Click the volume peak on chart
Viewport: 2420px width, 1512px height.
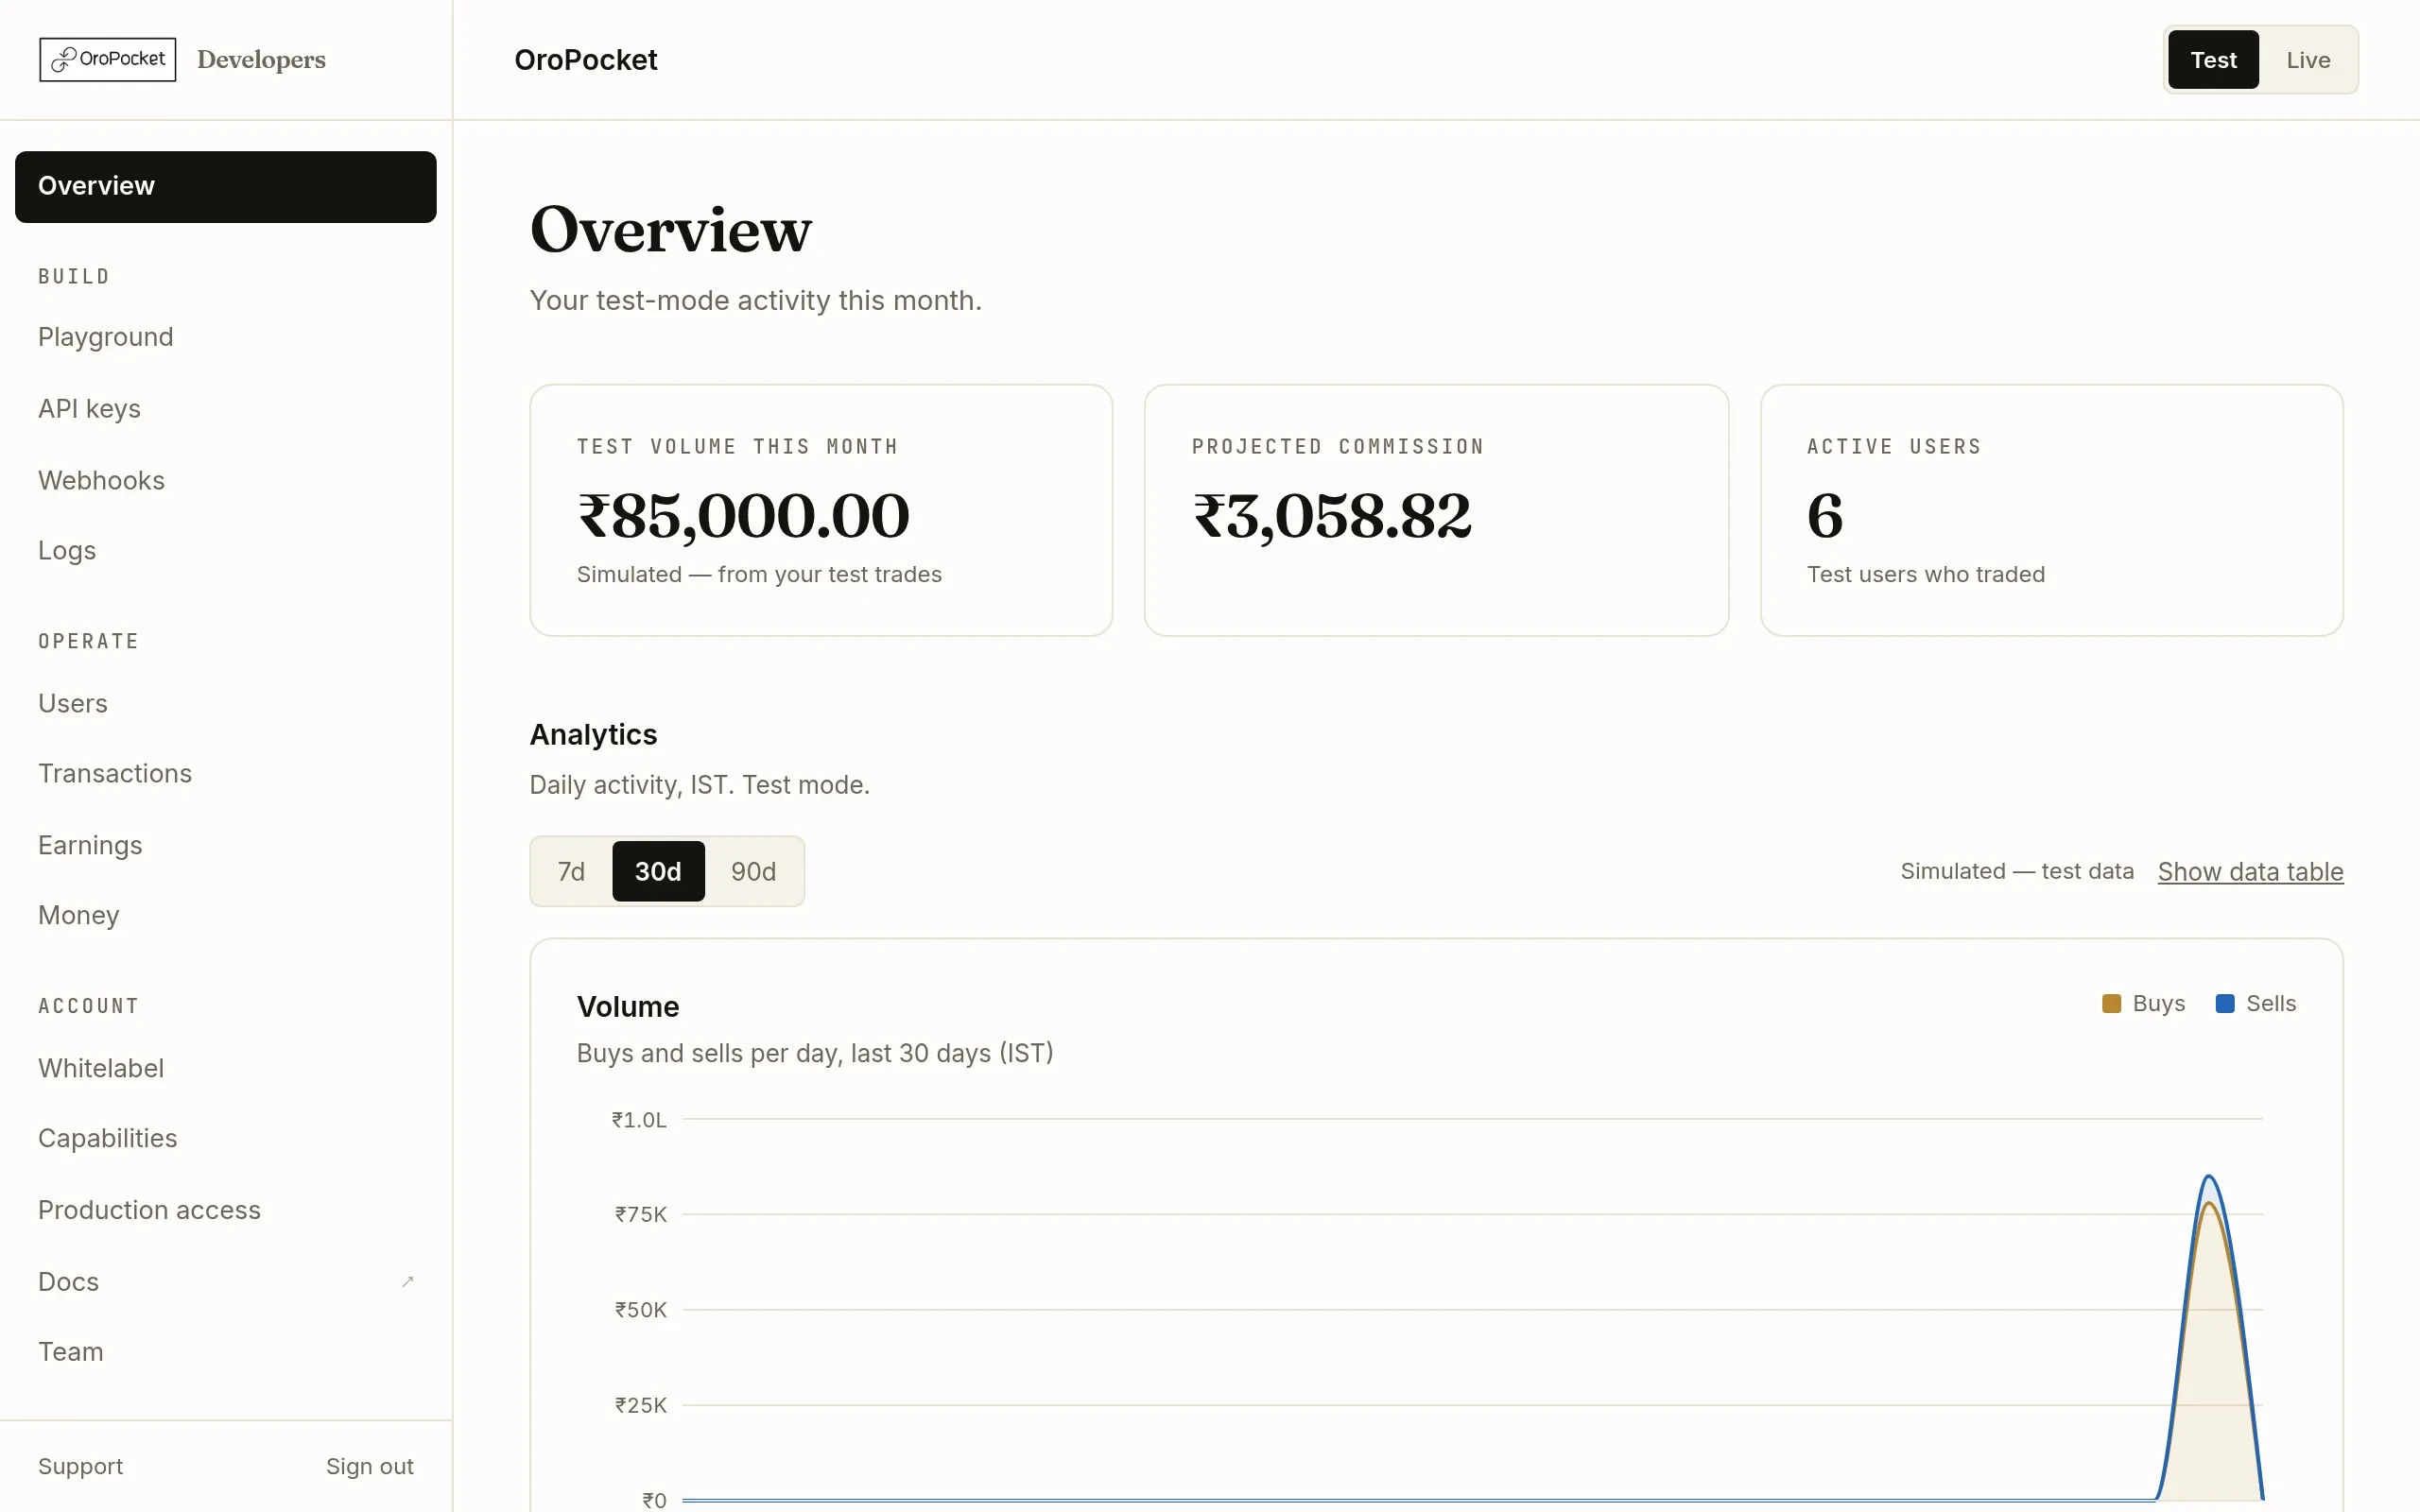(2209, 1177)
